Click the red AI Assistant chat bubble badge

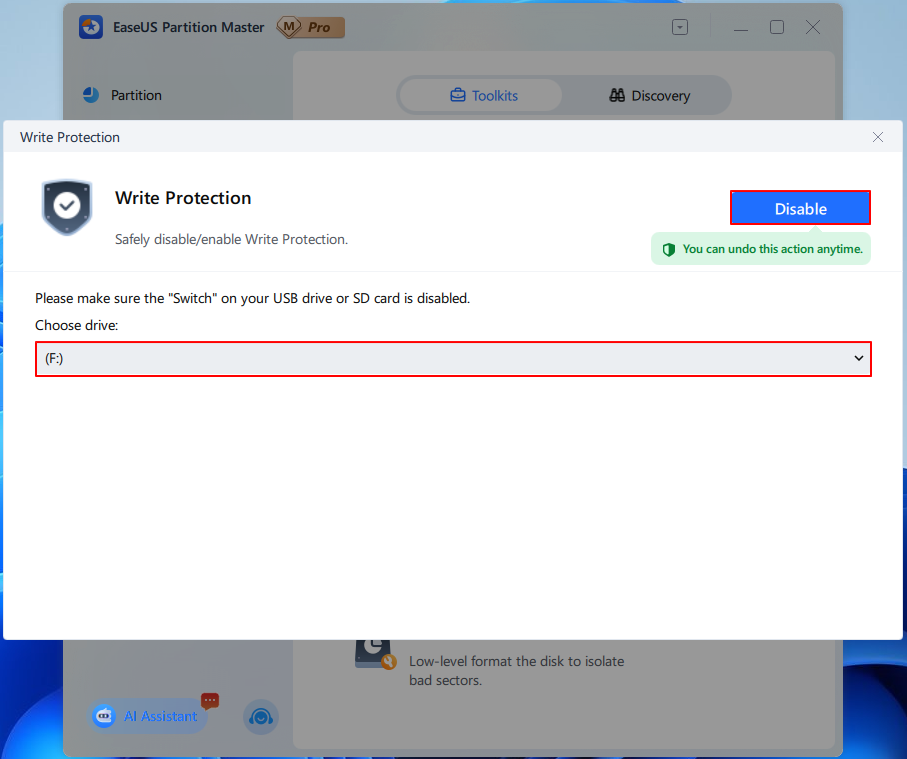[x=209, y=701]
